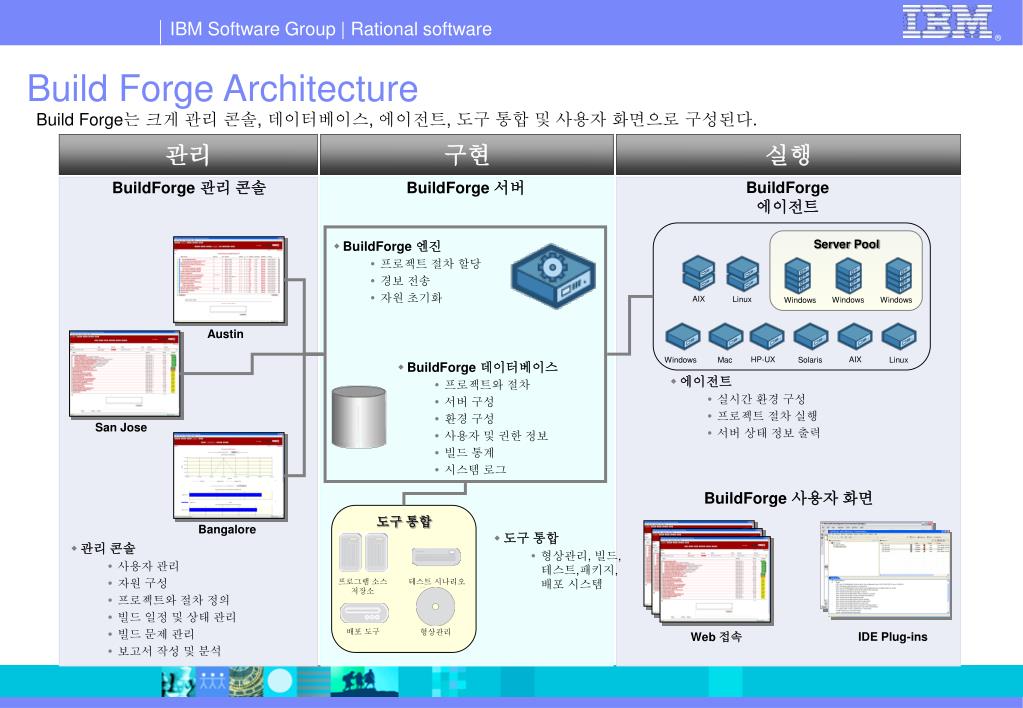The width and height of the screenshot is (1023, 708).
Task: Click the "에이전트" bullet heading under the server box
Action: tap(705, 381)
